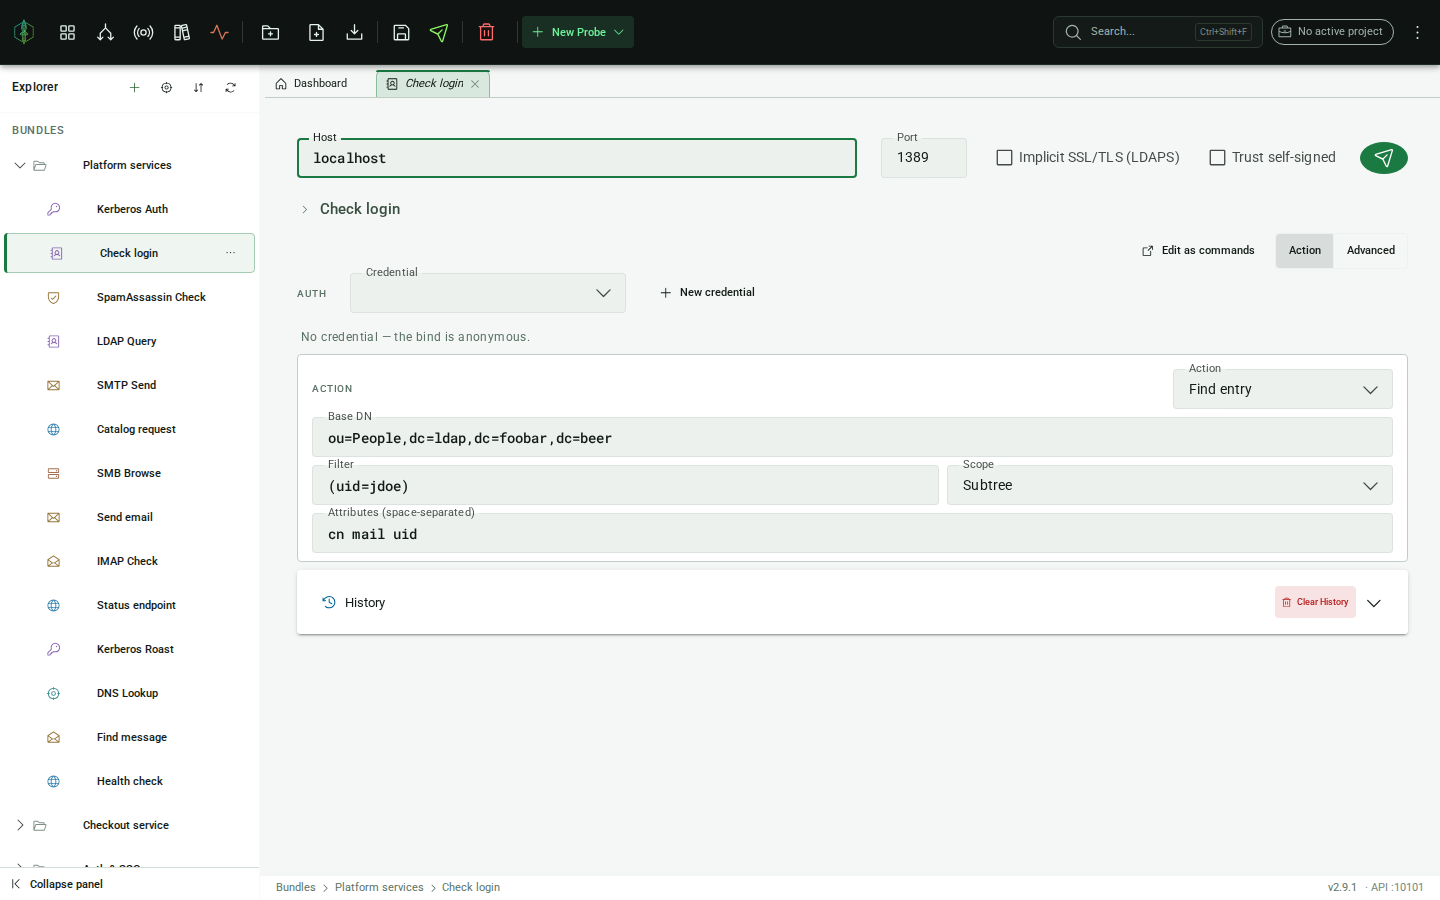Open the three-dot options menu at top right
Viewport: 1440px width, 900px height.
pyautogui.click(x=1417, y=32)
